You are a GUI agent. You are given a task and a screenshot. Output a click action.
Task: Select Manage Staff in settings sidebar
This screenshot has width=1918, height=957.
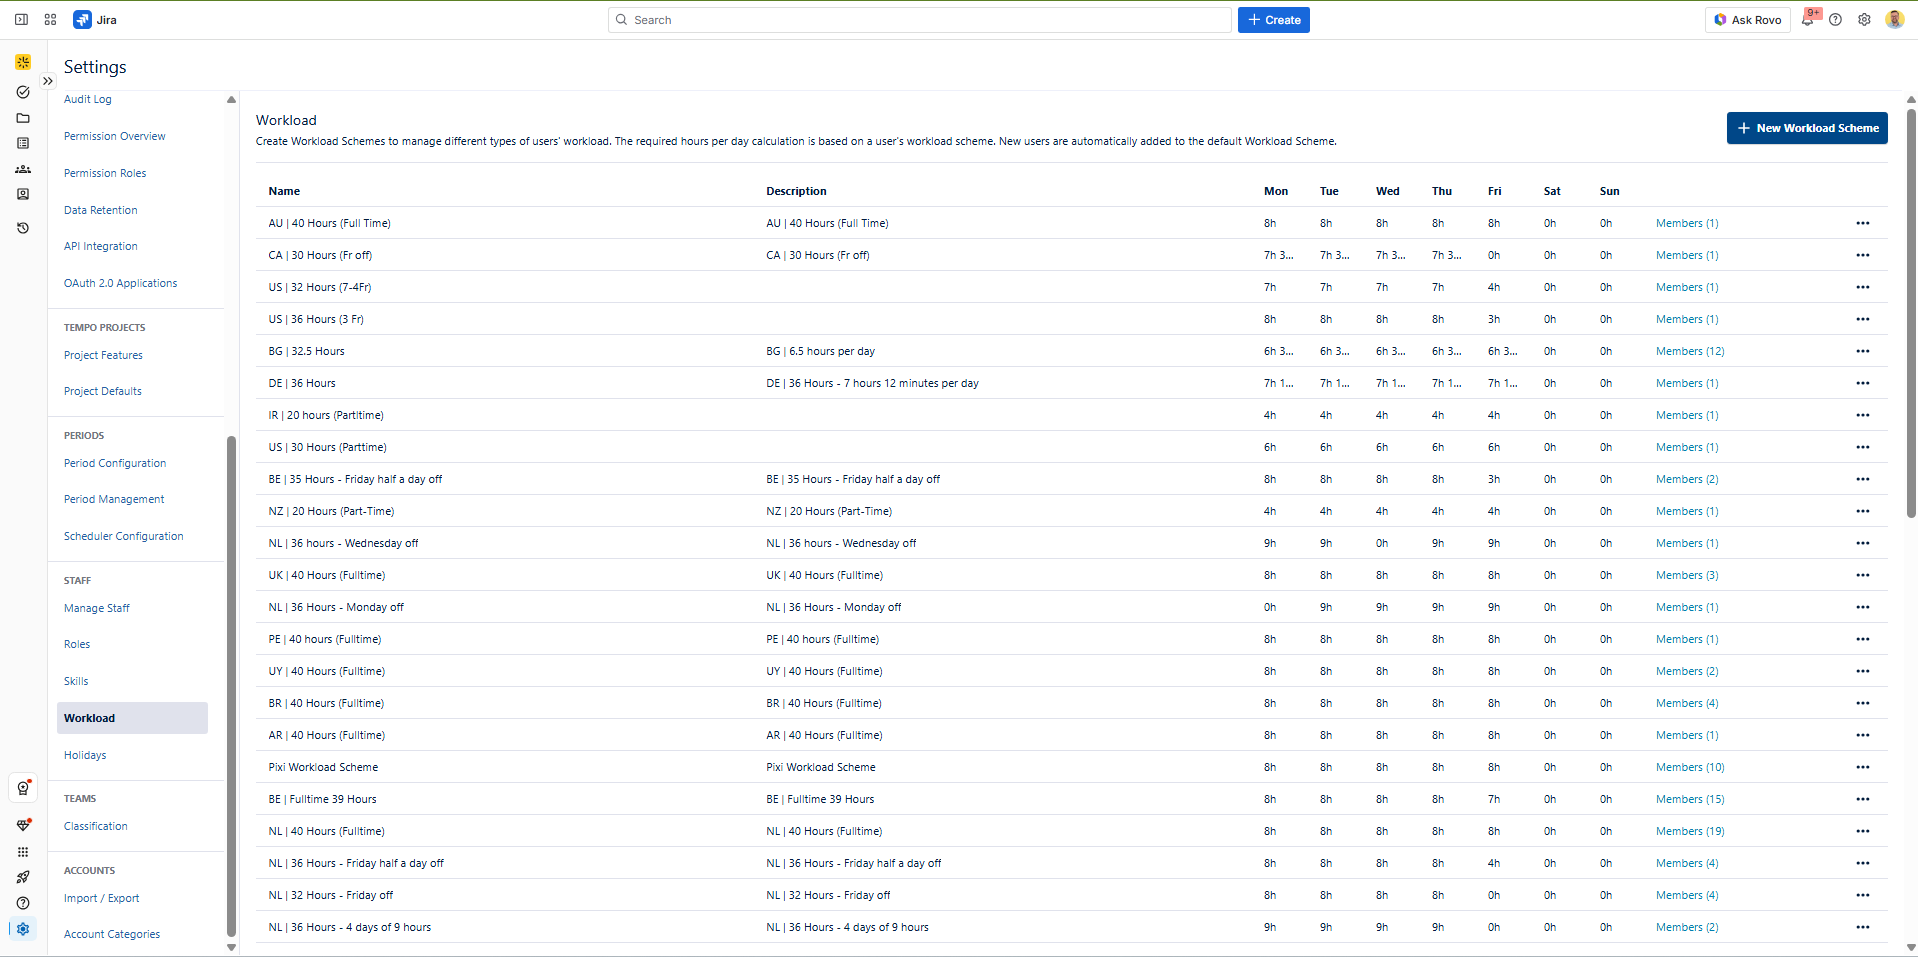pyautogui.click(x=97, y=608)
